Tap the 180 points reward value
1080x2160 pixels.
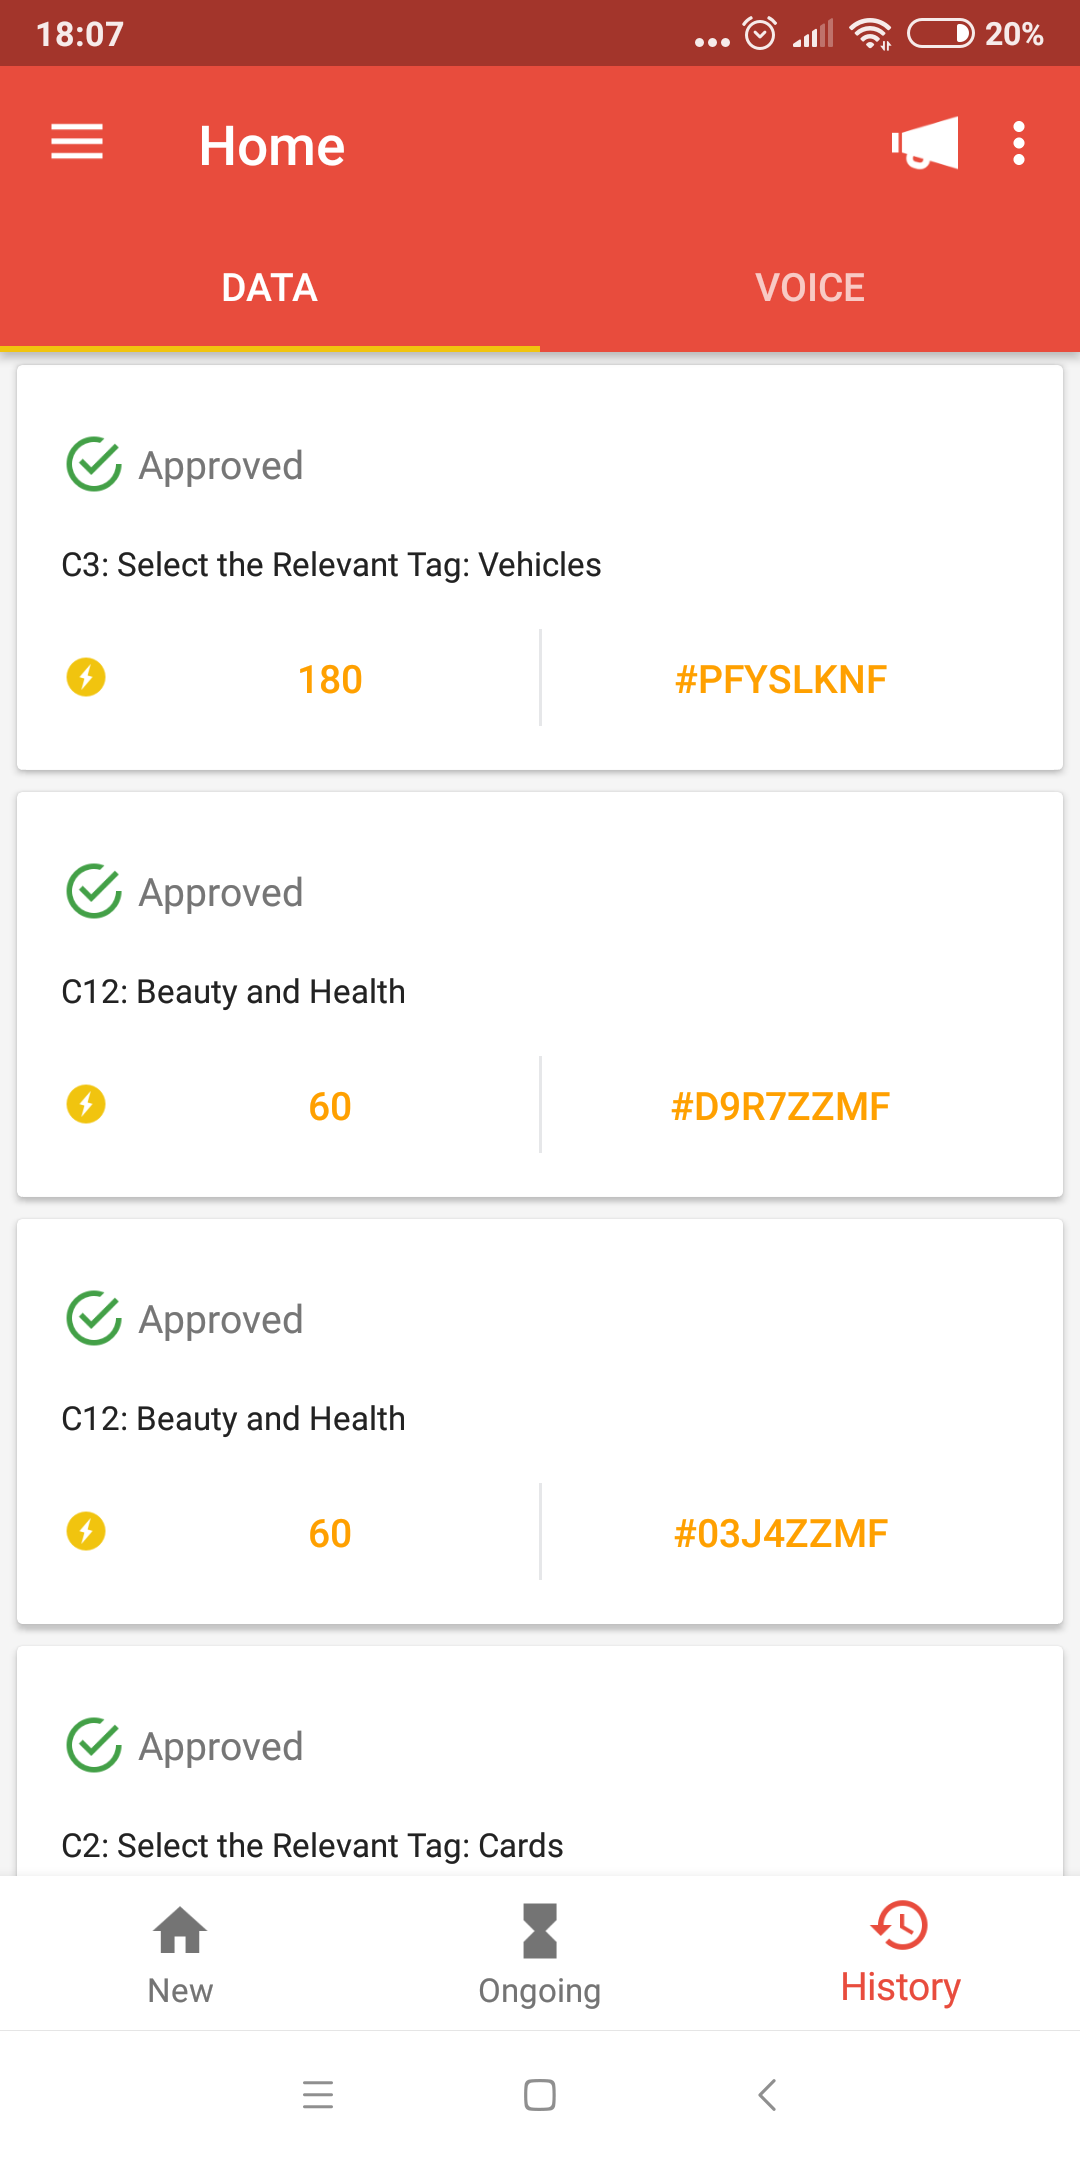[x=330, y=680]
